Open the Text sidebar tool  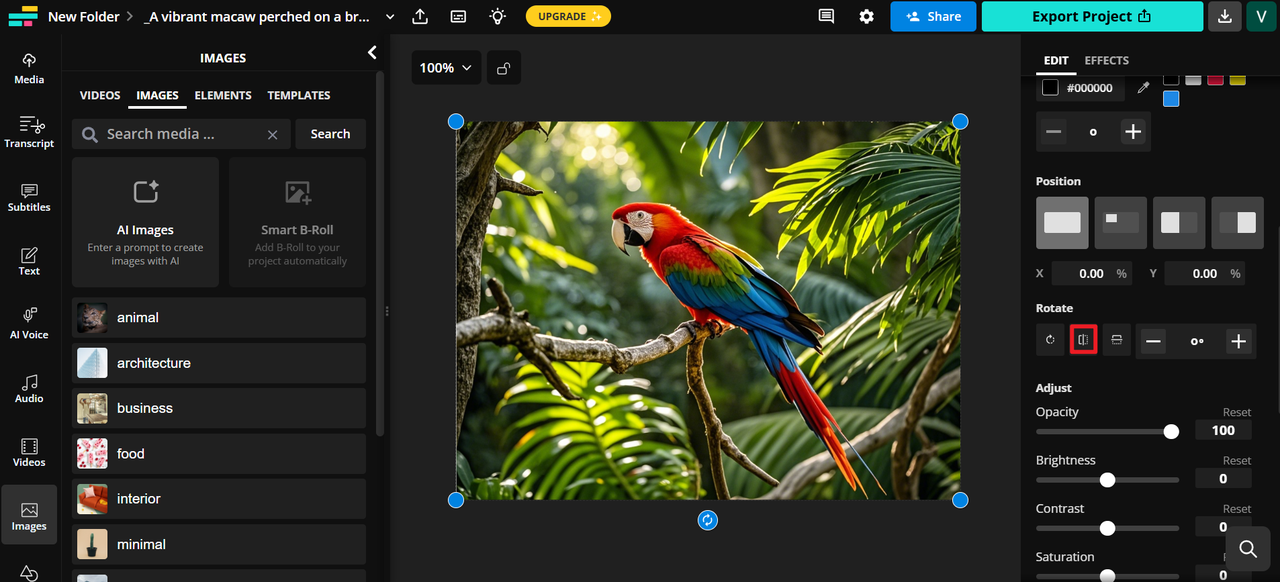tap(29, 260)
